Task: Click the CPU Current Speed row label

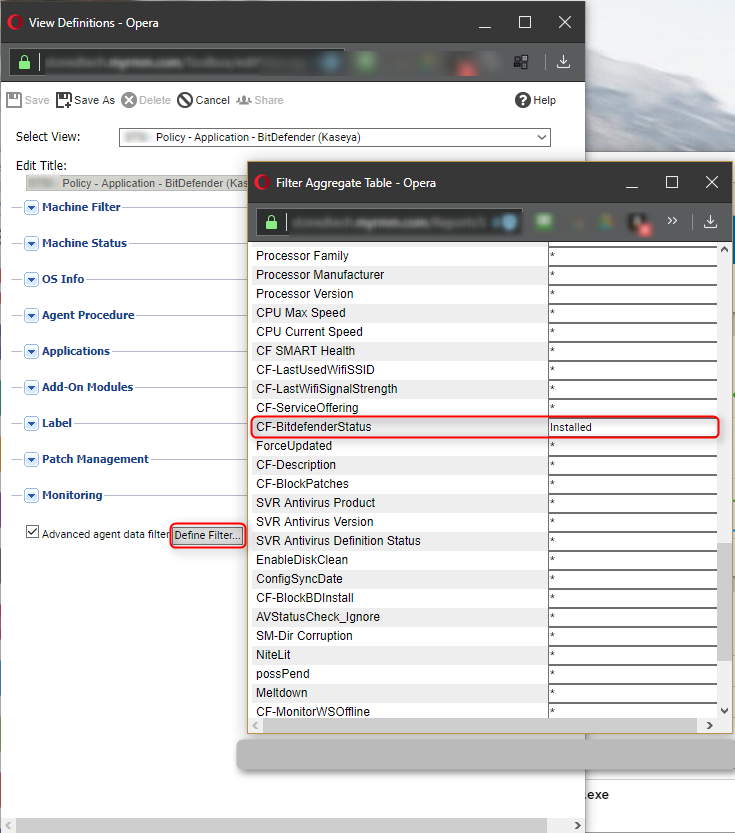Action: click(x=309, y=332)
